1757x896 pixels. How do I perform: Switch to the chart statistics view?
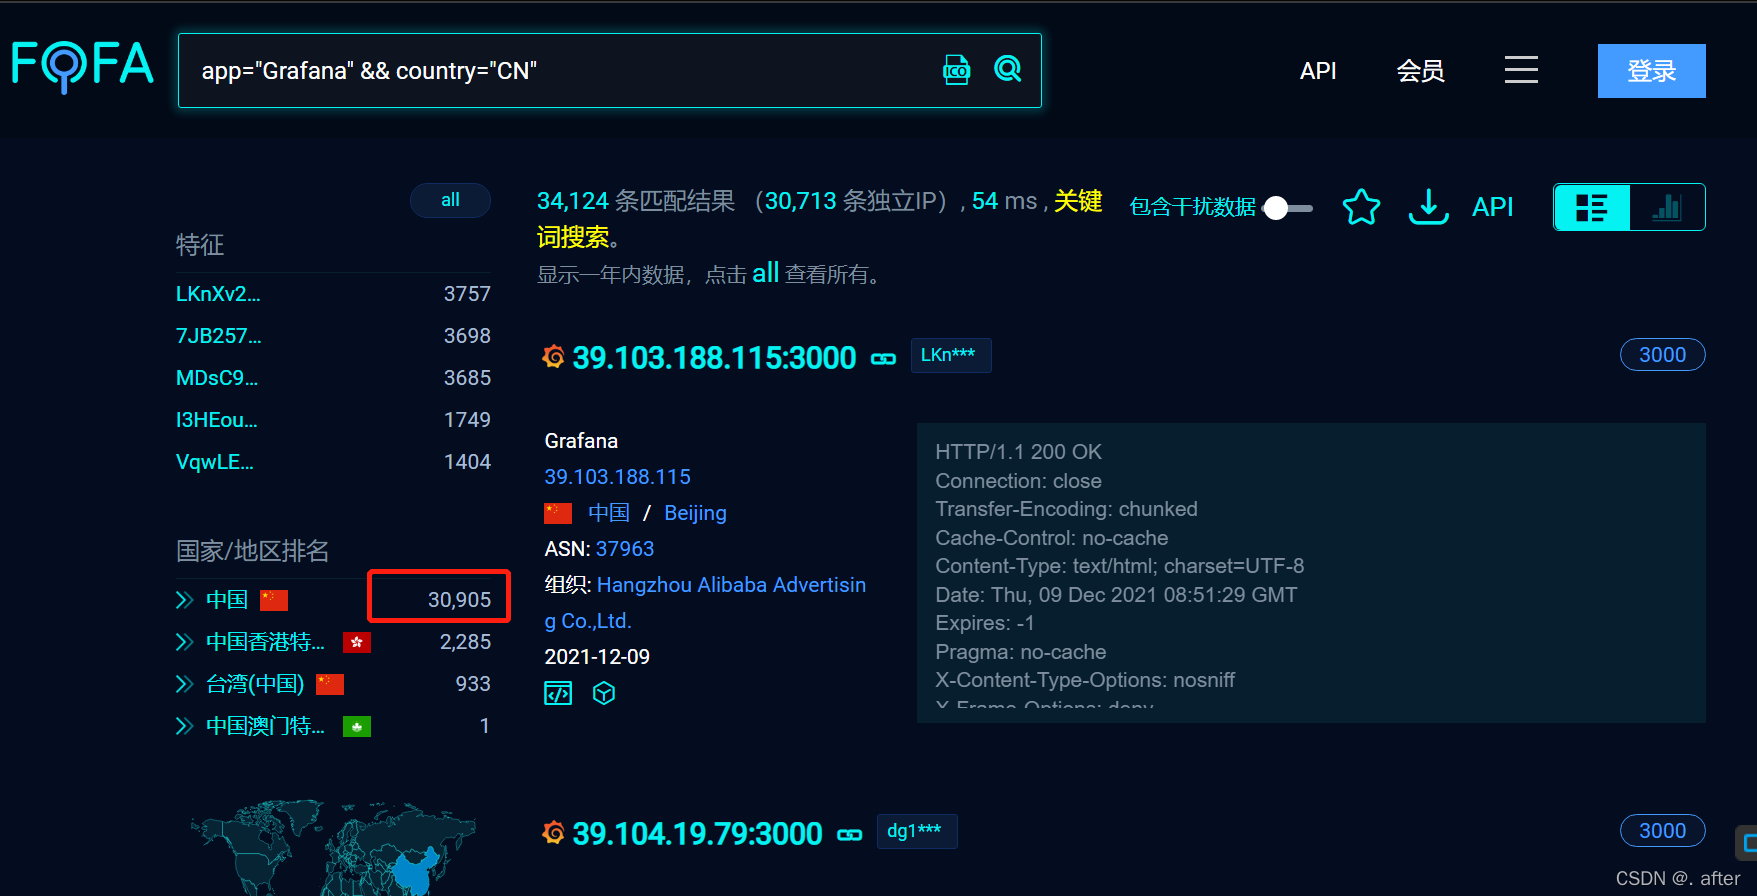1667,208
